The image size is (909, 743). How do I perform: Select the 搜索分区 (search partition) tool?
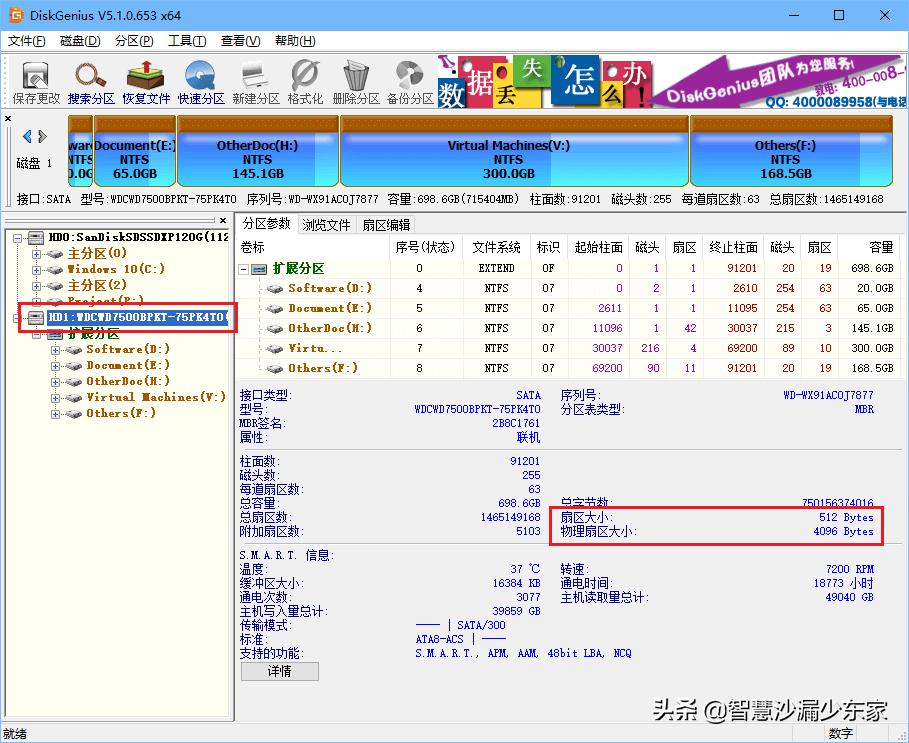pos(92,80)
